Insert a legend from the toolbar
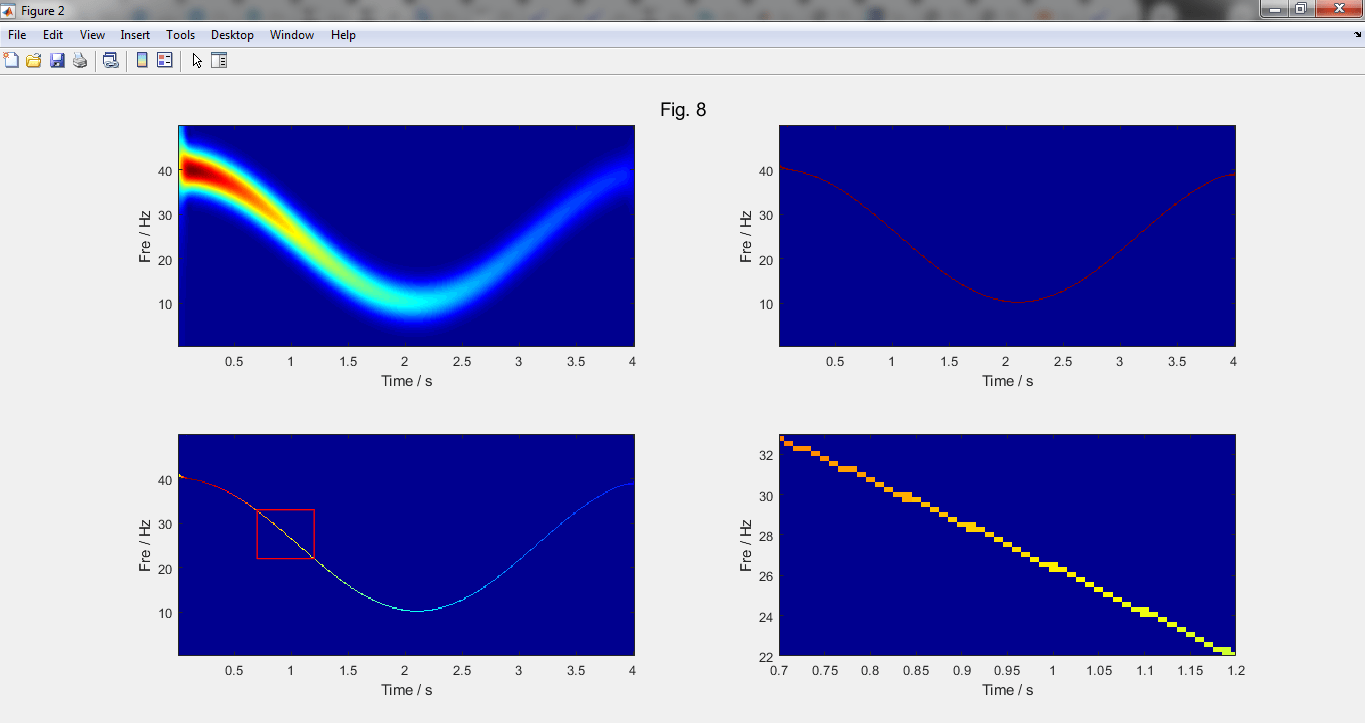Image resolution: width=1365 pixels, height=723 pixels. click(165, 61)
